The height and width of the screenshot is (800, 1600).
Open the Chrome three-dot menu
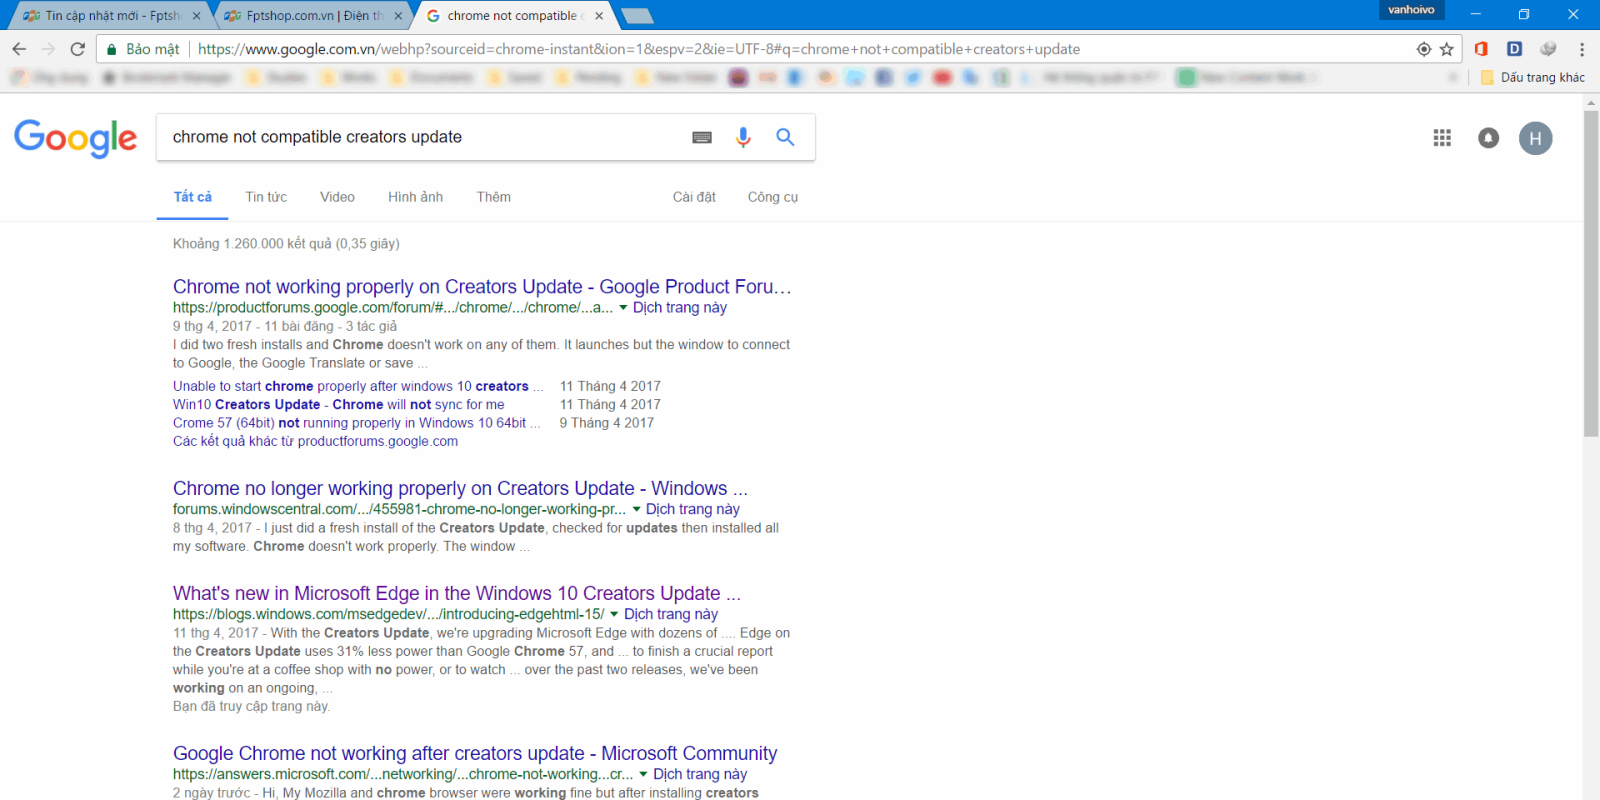pyautogui.click(x=1581, y=49)
